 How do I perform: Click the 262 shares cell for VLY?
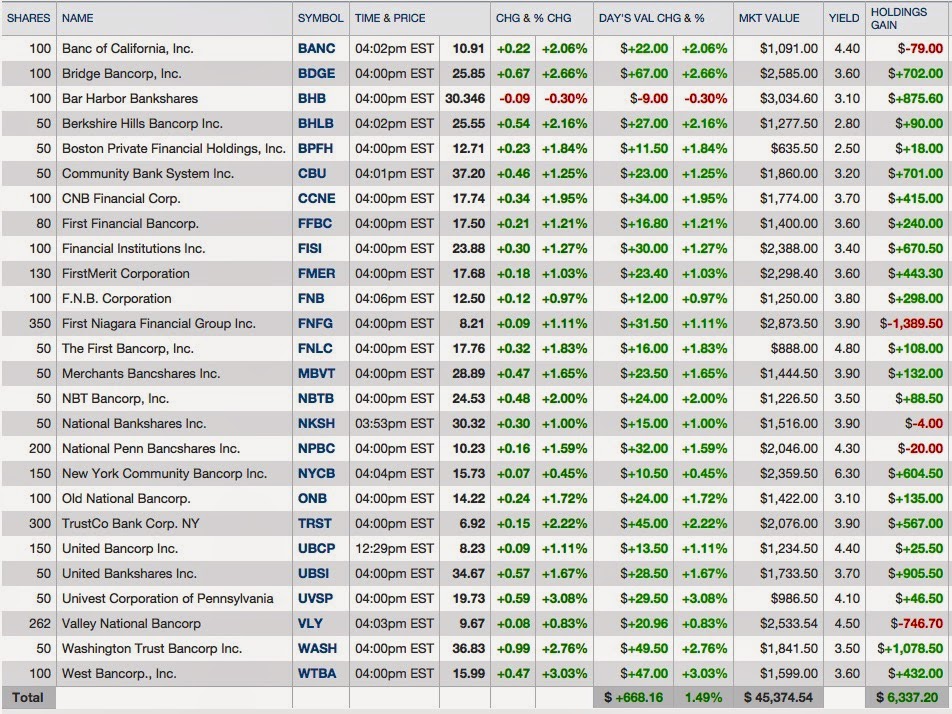[x=39, y=623]
